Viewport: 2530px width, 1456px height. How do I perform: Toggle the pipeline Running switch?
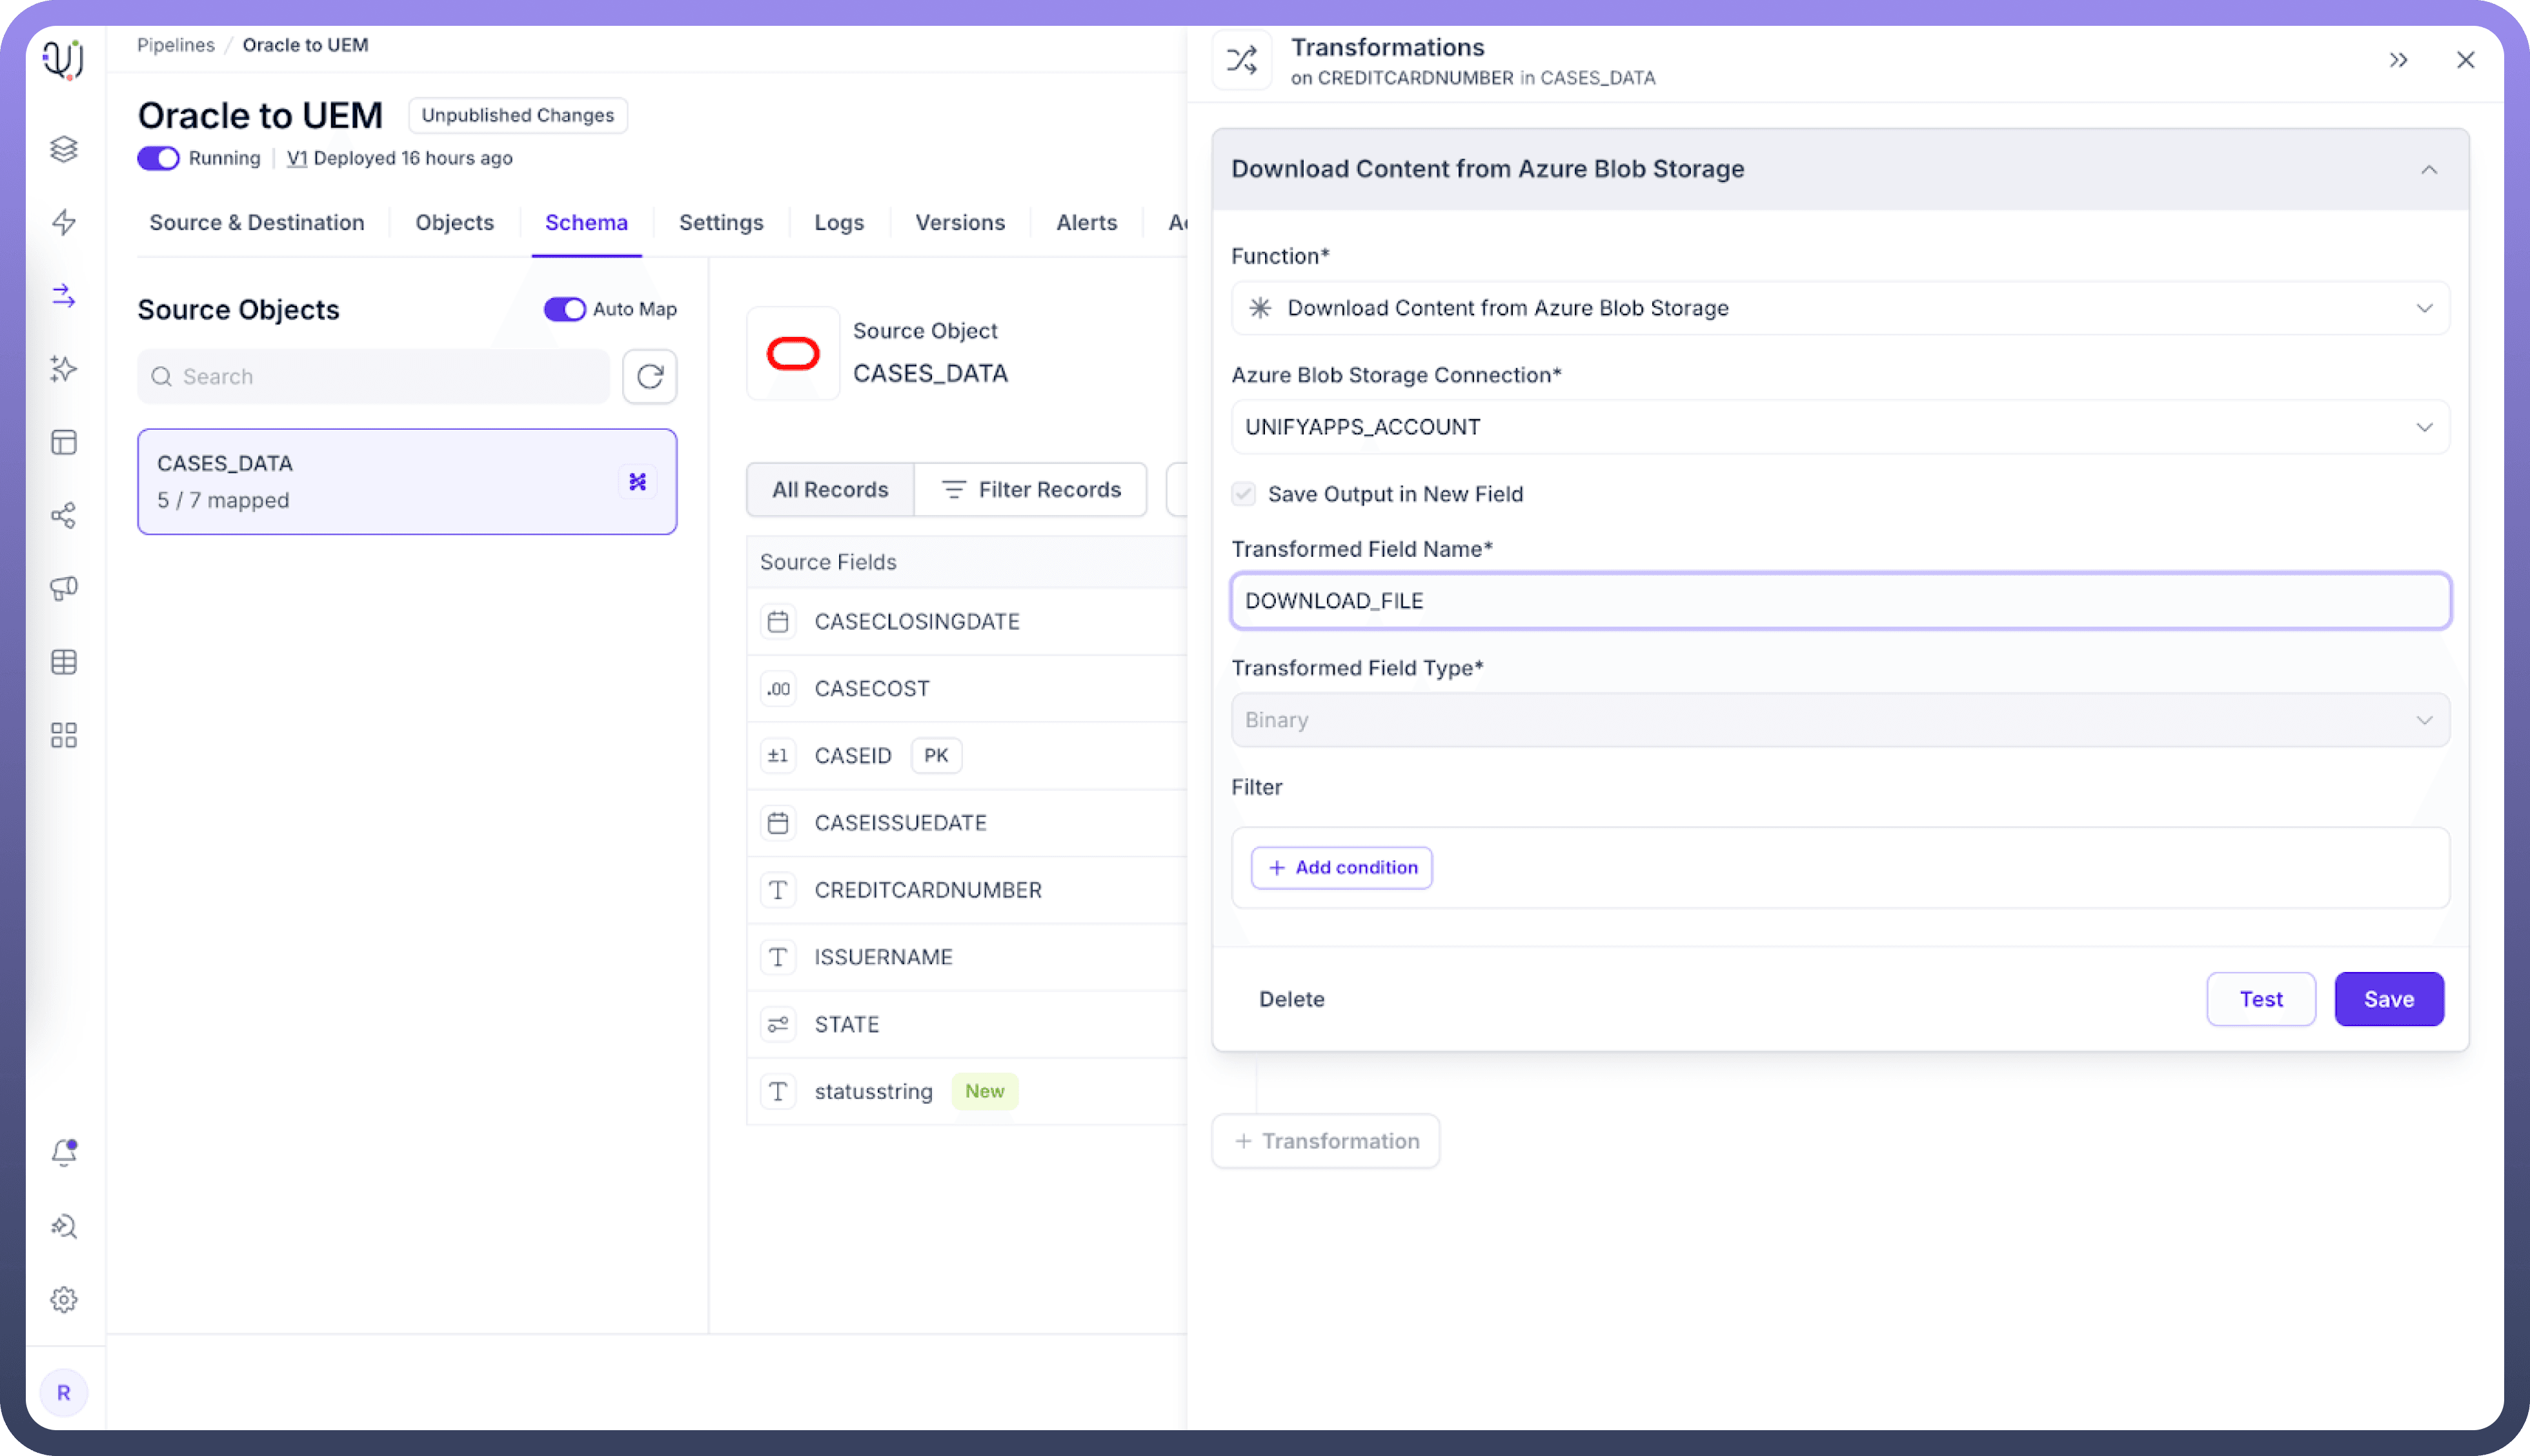(158, 158)
